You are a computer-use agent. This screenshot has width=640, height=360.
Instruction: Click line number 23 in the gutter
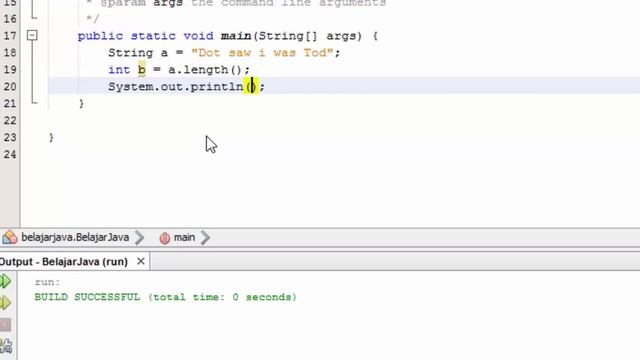(x=10, y=138)
